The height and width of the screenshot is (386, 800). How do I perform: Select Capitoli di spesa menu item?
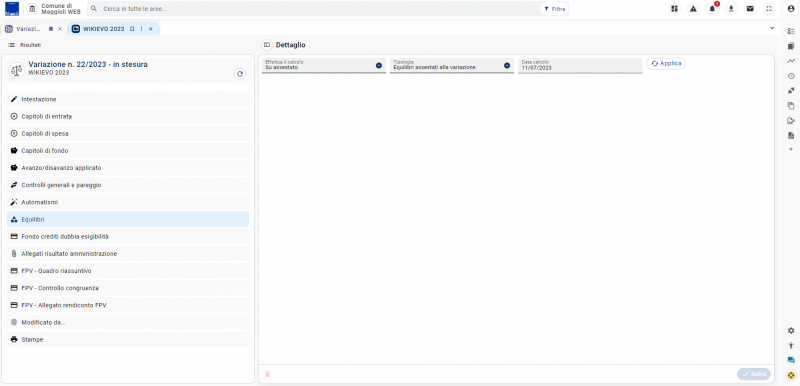pyautogui.click(x=128, y=134)
